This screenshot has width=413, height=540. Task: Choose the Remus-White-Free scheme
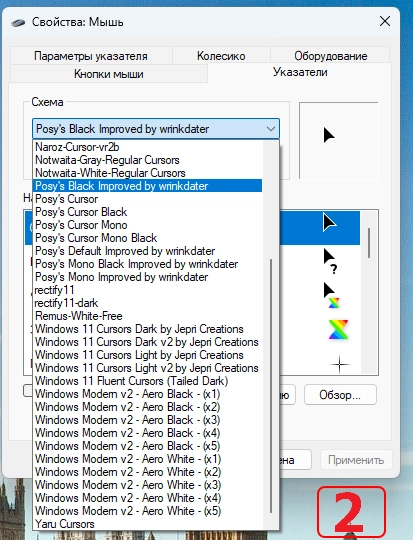click(147, 316)
